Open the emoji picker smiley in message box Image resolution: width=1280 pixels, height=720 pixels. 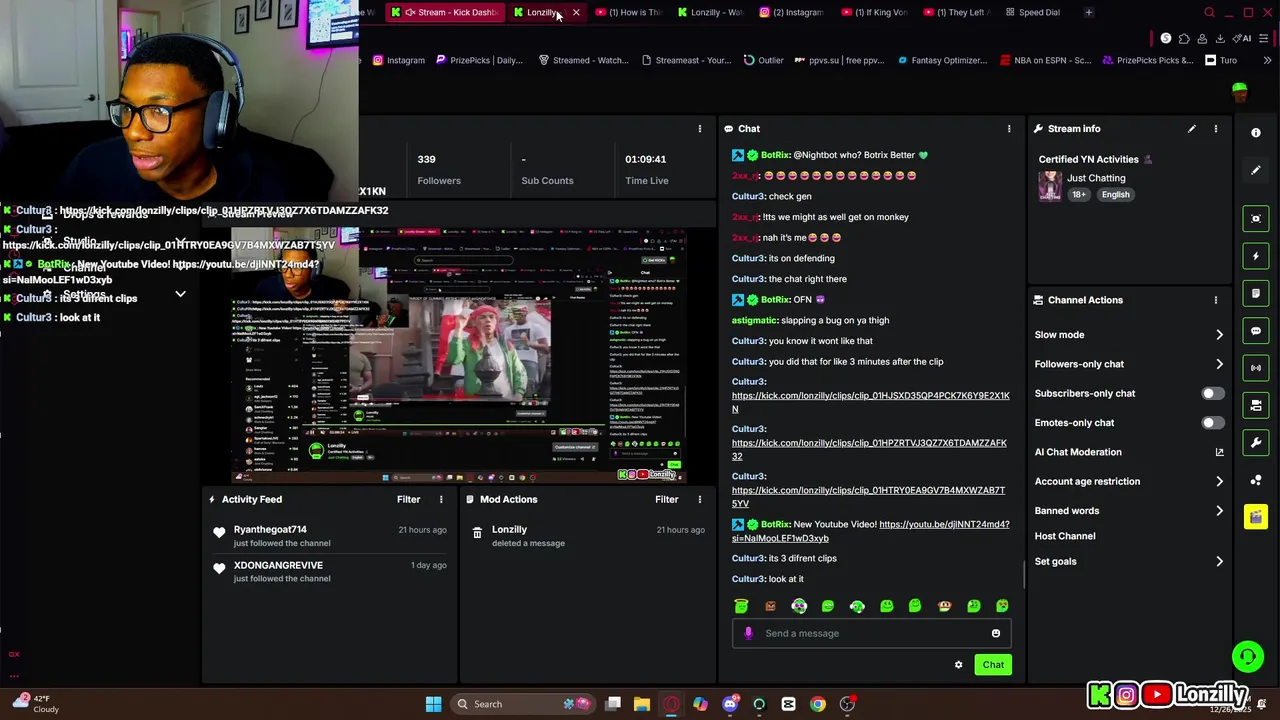[x=996, y=633]
